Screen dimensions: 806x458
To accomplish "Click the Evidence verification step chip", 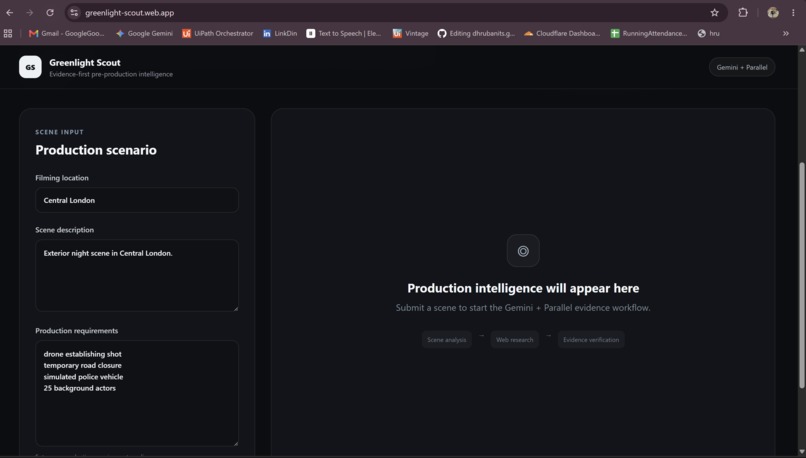I will pos(591,340).
